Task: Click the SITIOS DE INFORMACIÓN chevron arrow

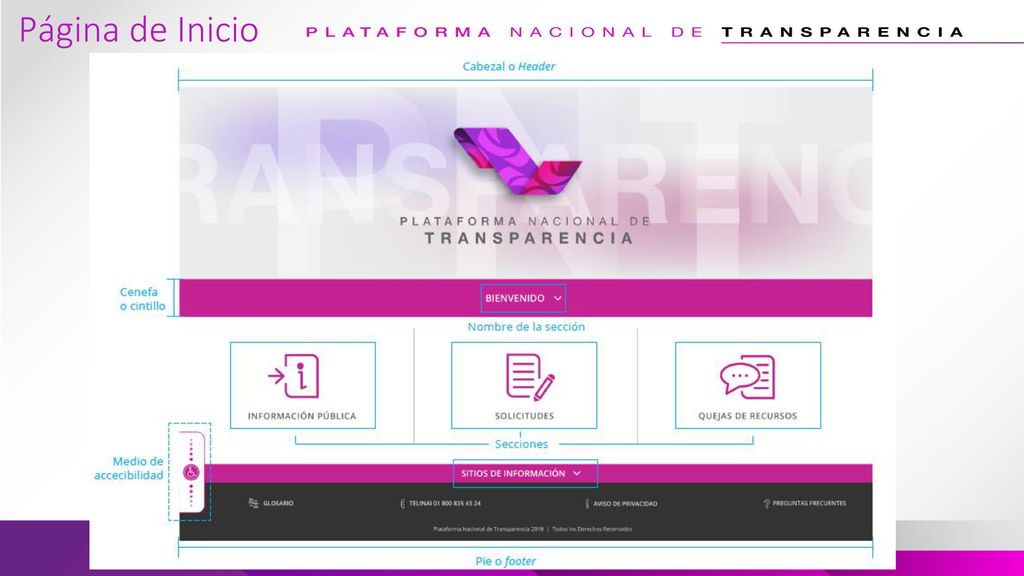Action: tap(577, 473)
